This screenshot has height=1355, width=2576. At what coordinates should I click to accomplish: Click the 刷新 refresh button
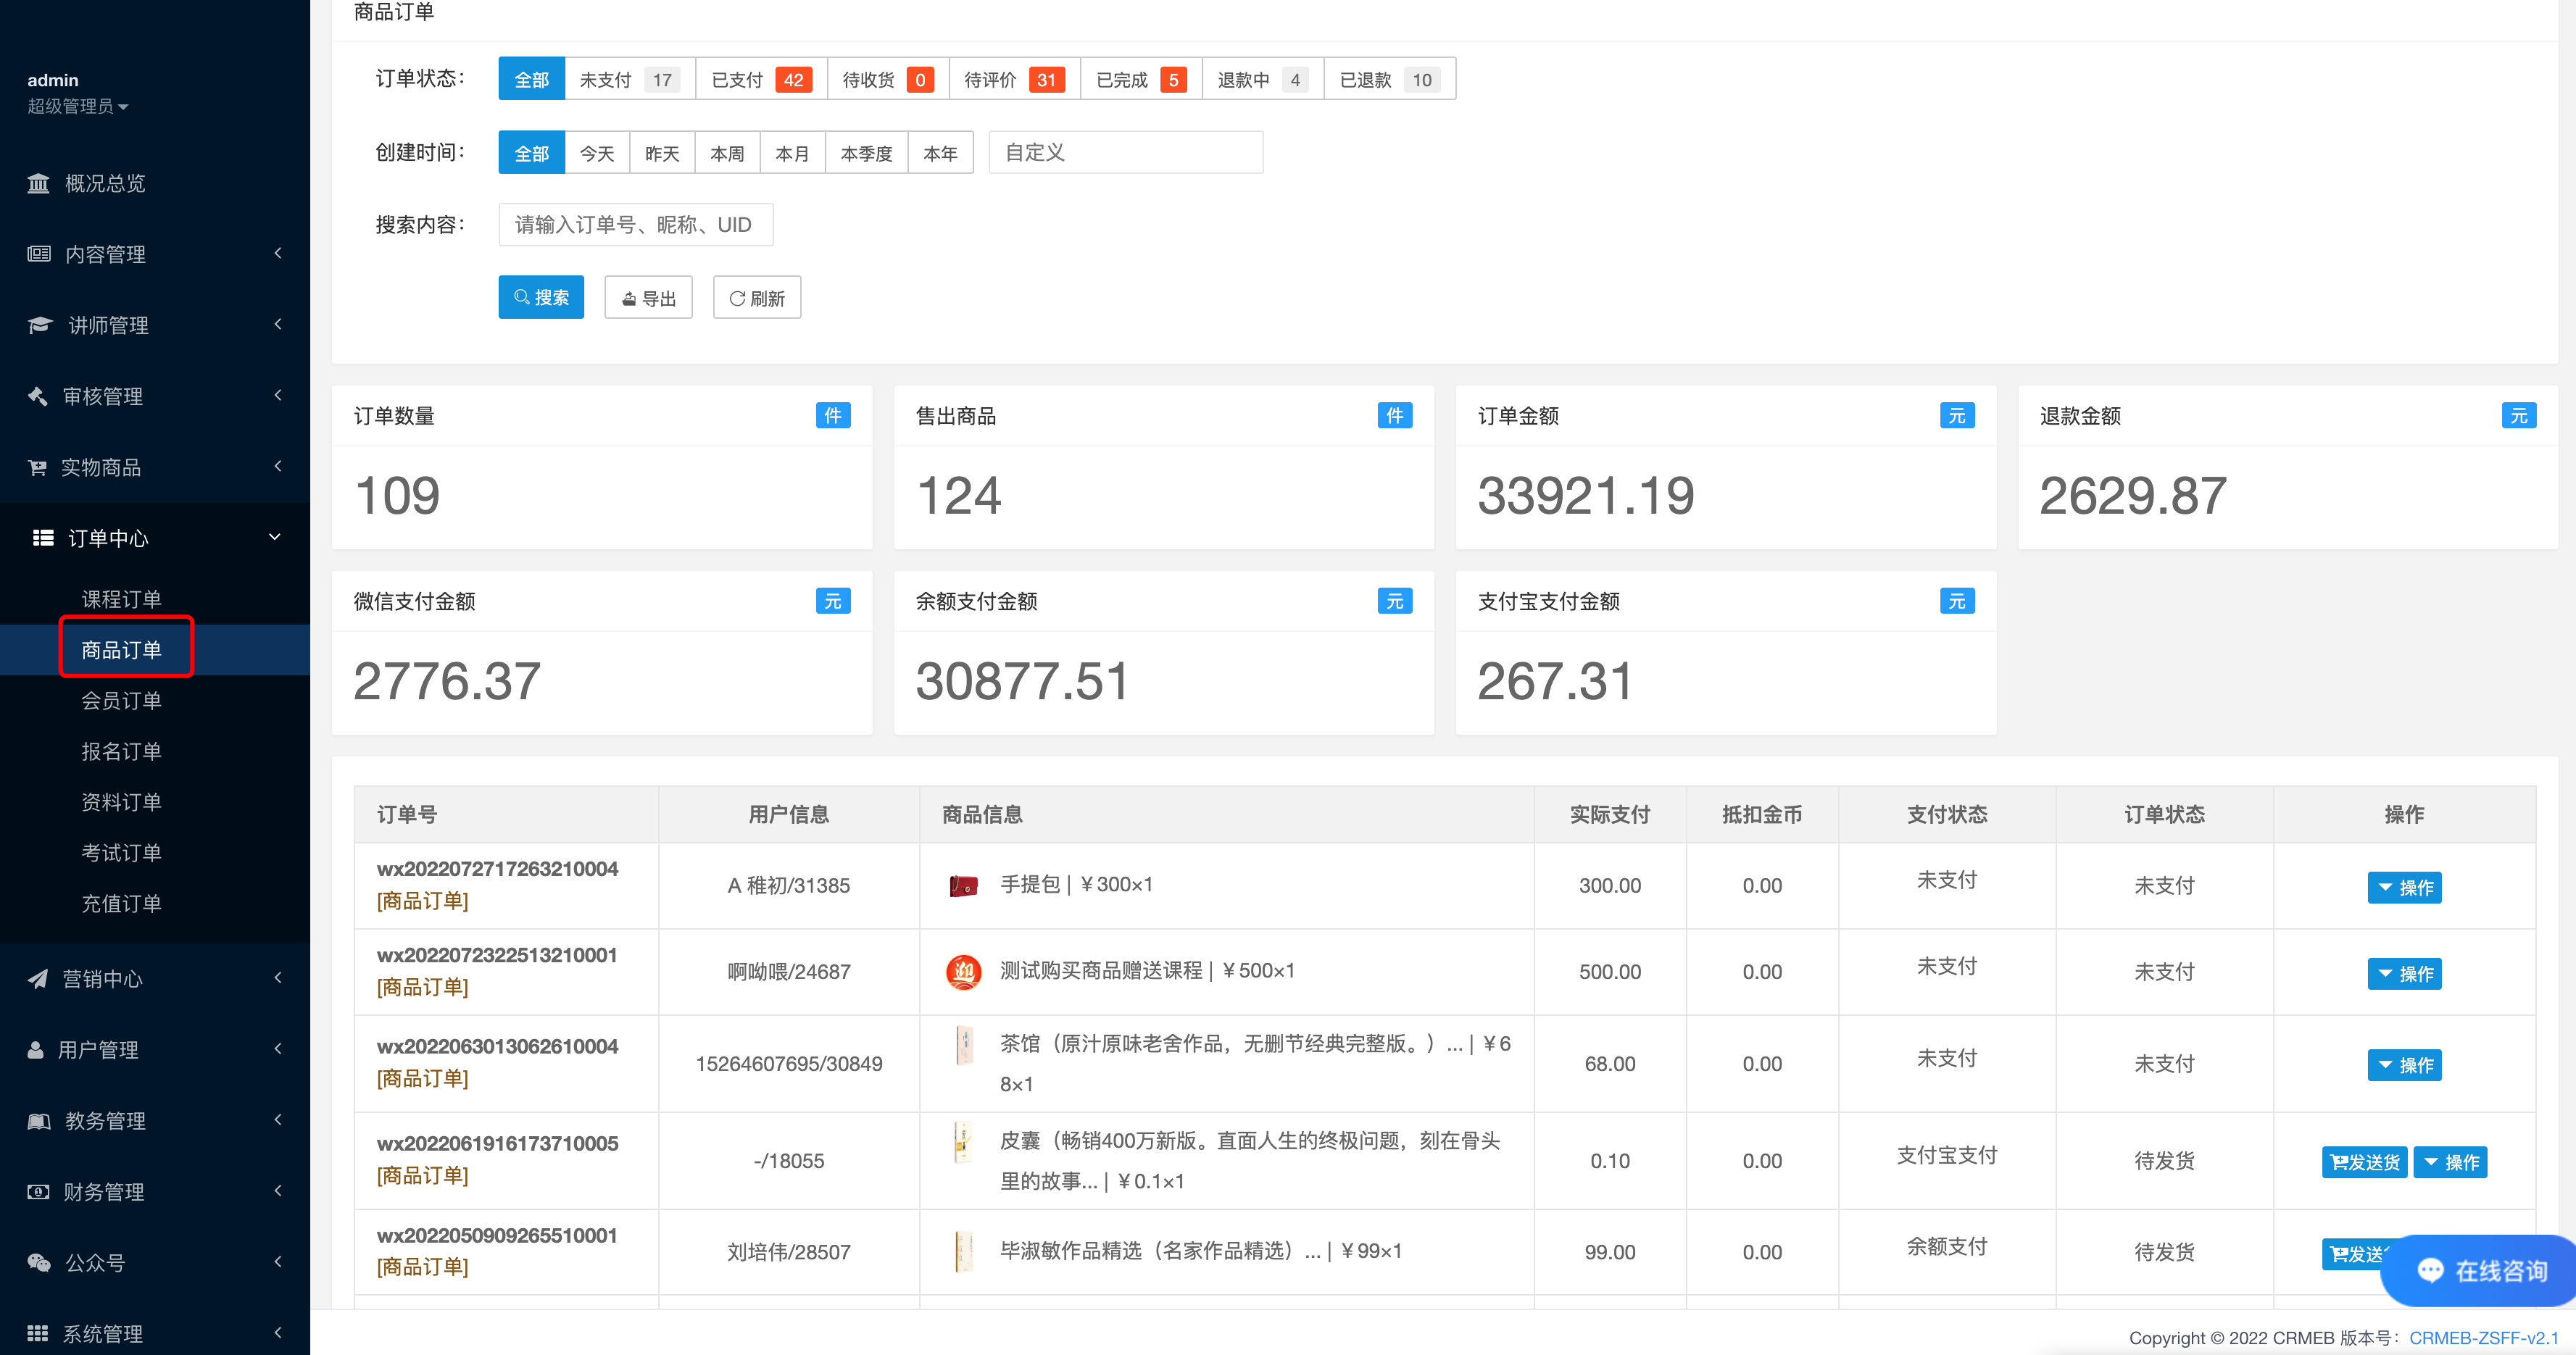click(x=757, y=297)
